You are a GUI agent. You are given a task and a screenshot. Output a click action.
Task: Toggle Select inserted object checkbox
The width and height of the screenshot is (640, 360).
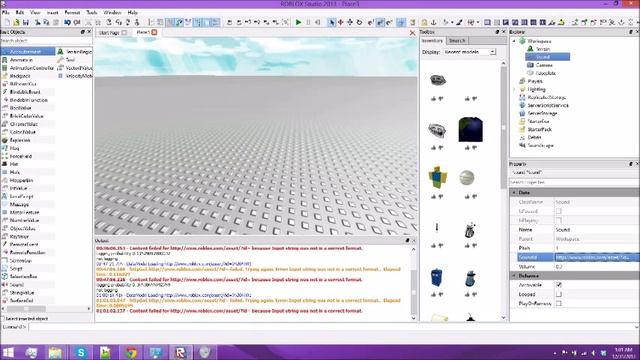(3, 318)
